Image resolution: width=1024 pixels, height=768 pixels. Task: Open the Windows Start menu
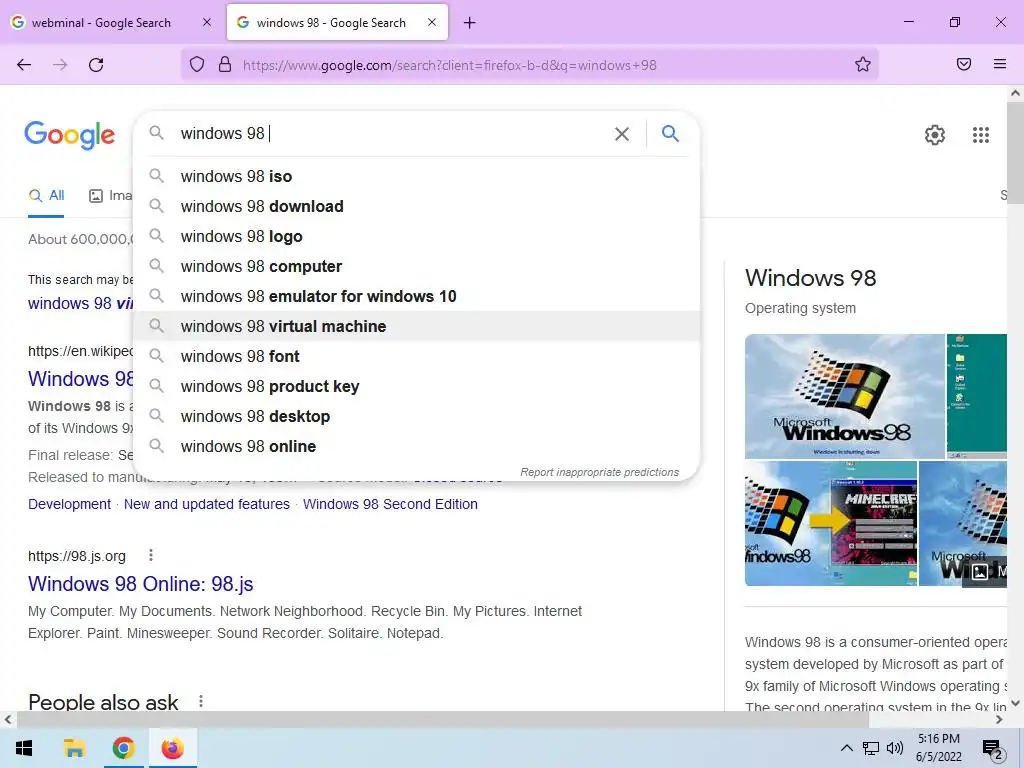click(x=24, y=748)
